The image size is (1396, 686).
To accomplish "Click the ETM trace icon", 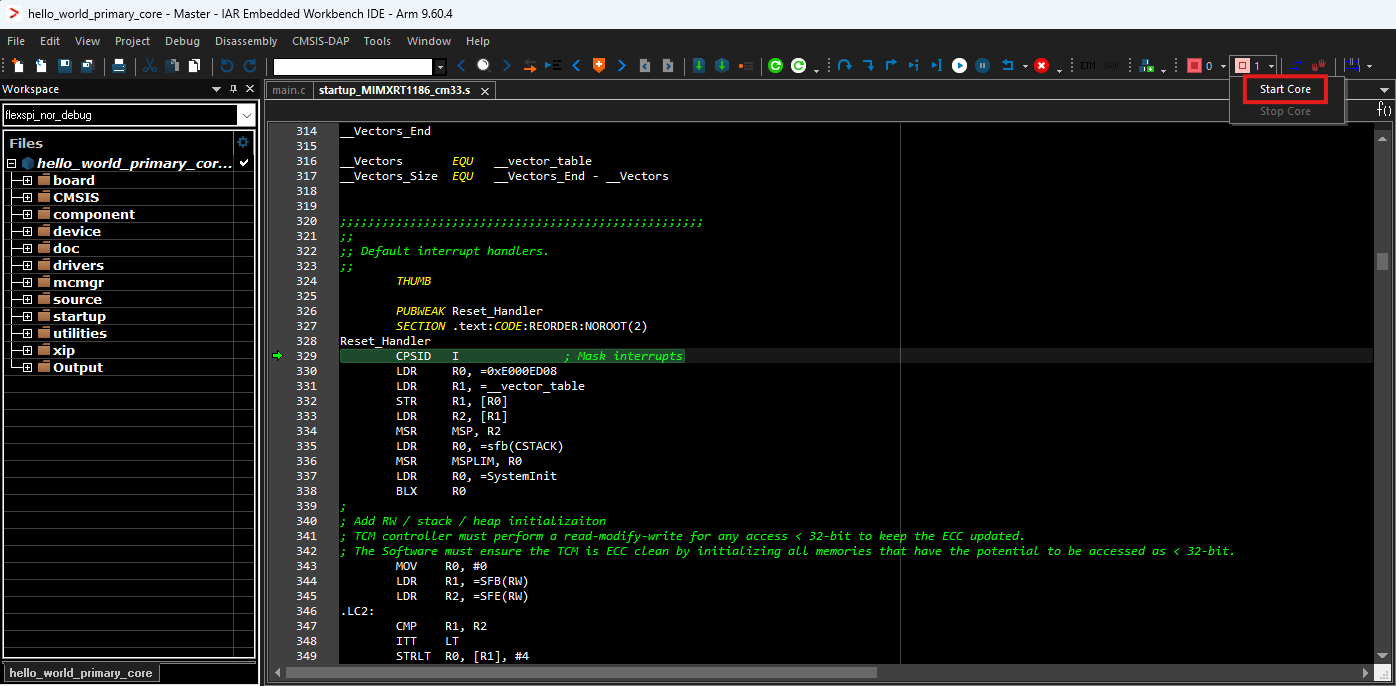I will (x=1088, y=66).
